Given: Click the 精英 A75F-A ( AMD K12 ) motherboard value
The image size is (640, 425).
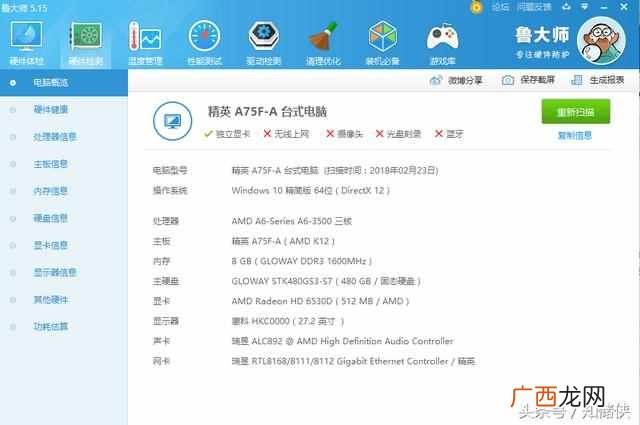Looking at the screenshot, I should (x=283, y=241).
